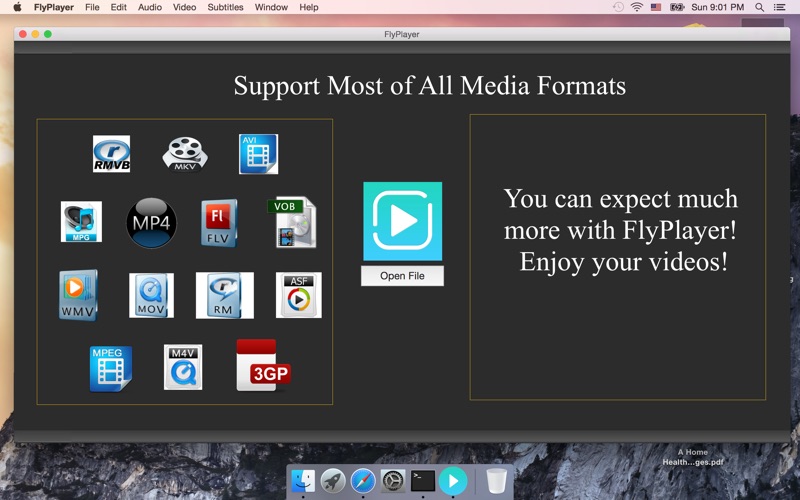The width and height of the screenshot is (800, 500).
Task: Click the large FlyPlayer play logo
Action: 403,221
